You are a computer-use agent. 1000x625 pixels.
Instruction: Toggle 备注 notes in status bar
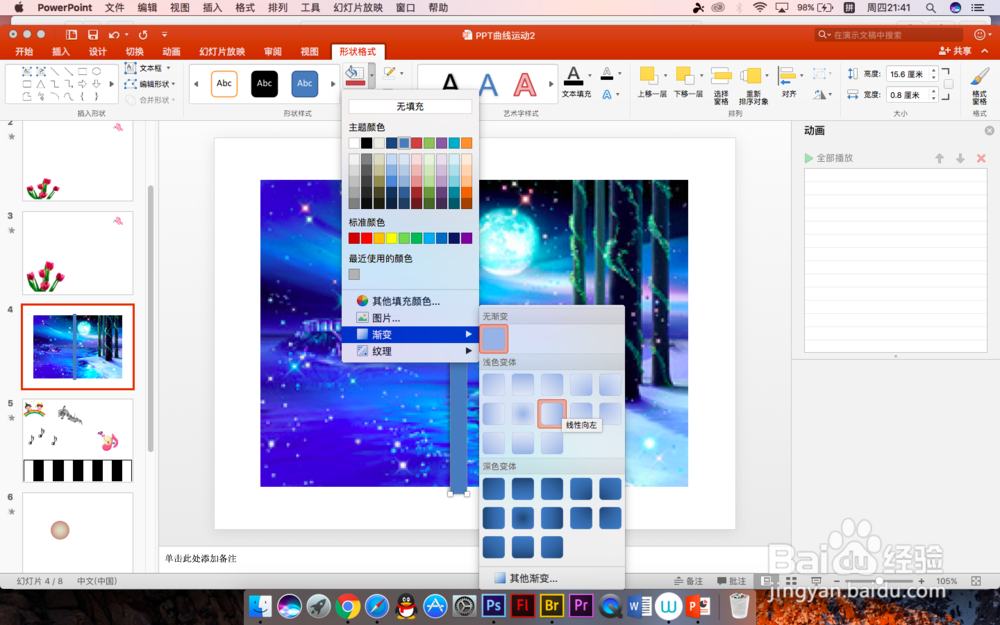[689, 581]
